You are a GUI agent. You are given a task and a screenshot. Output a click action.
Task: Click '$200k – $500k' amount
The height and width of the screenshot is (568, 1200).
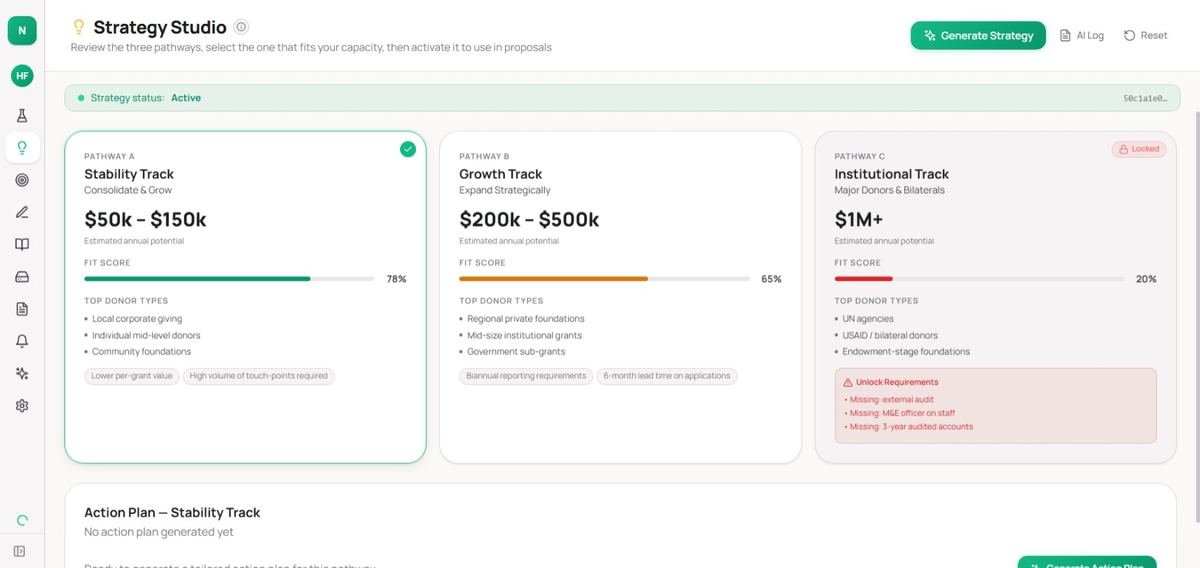(x=529, y=219)
